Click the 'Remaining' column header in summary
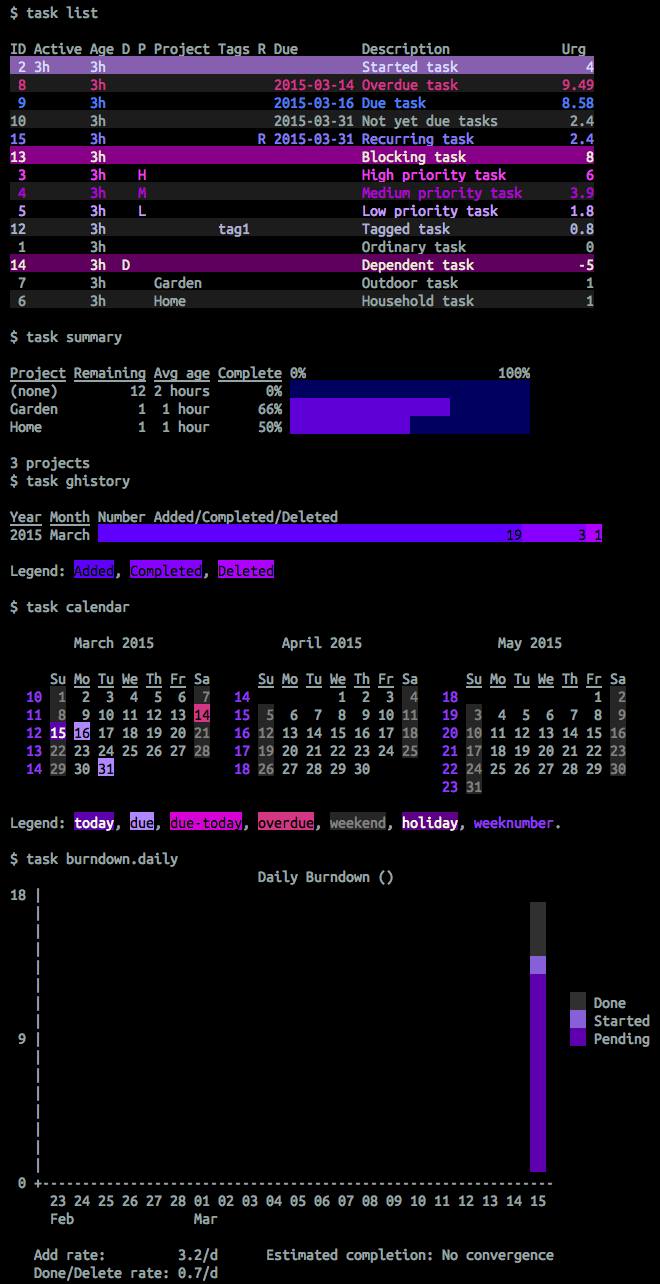The width and height of the screenshot is (660, 1284). (x=110, y=373)
